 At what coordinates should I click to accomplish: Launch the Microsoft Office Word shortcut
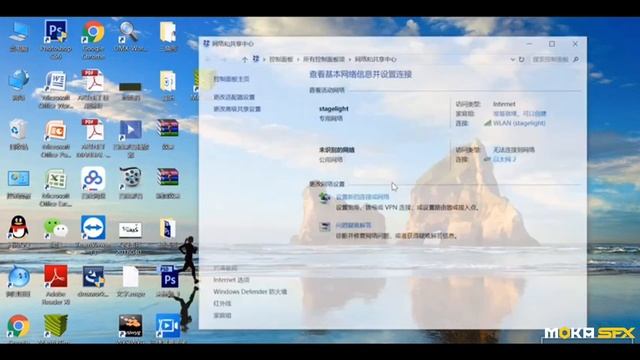(x=56, y=81)
